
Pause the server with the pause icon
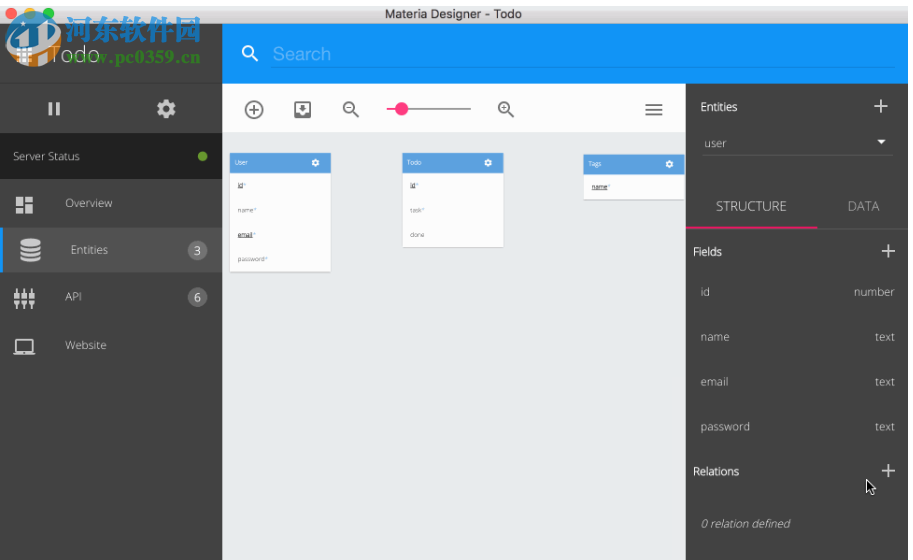click(x=54, y=109)
